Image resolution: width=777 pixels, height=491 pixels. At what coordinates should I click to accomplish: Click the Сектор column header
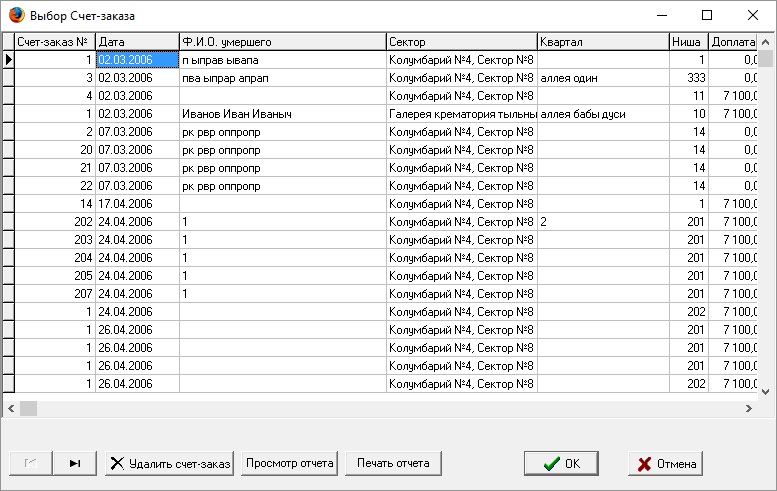(x=461, y=42)
